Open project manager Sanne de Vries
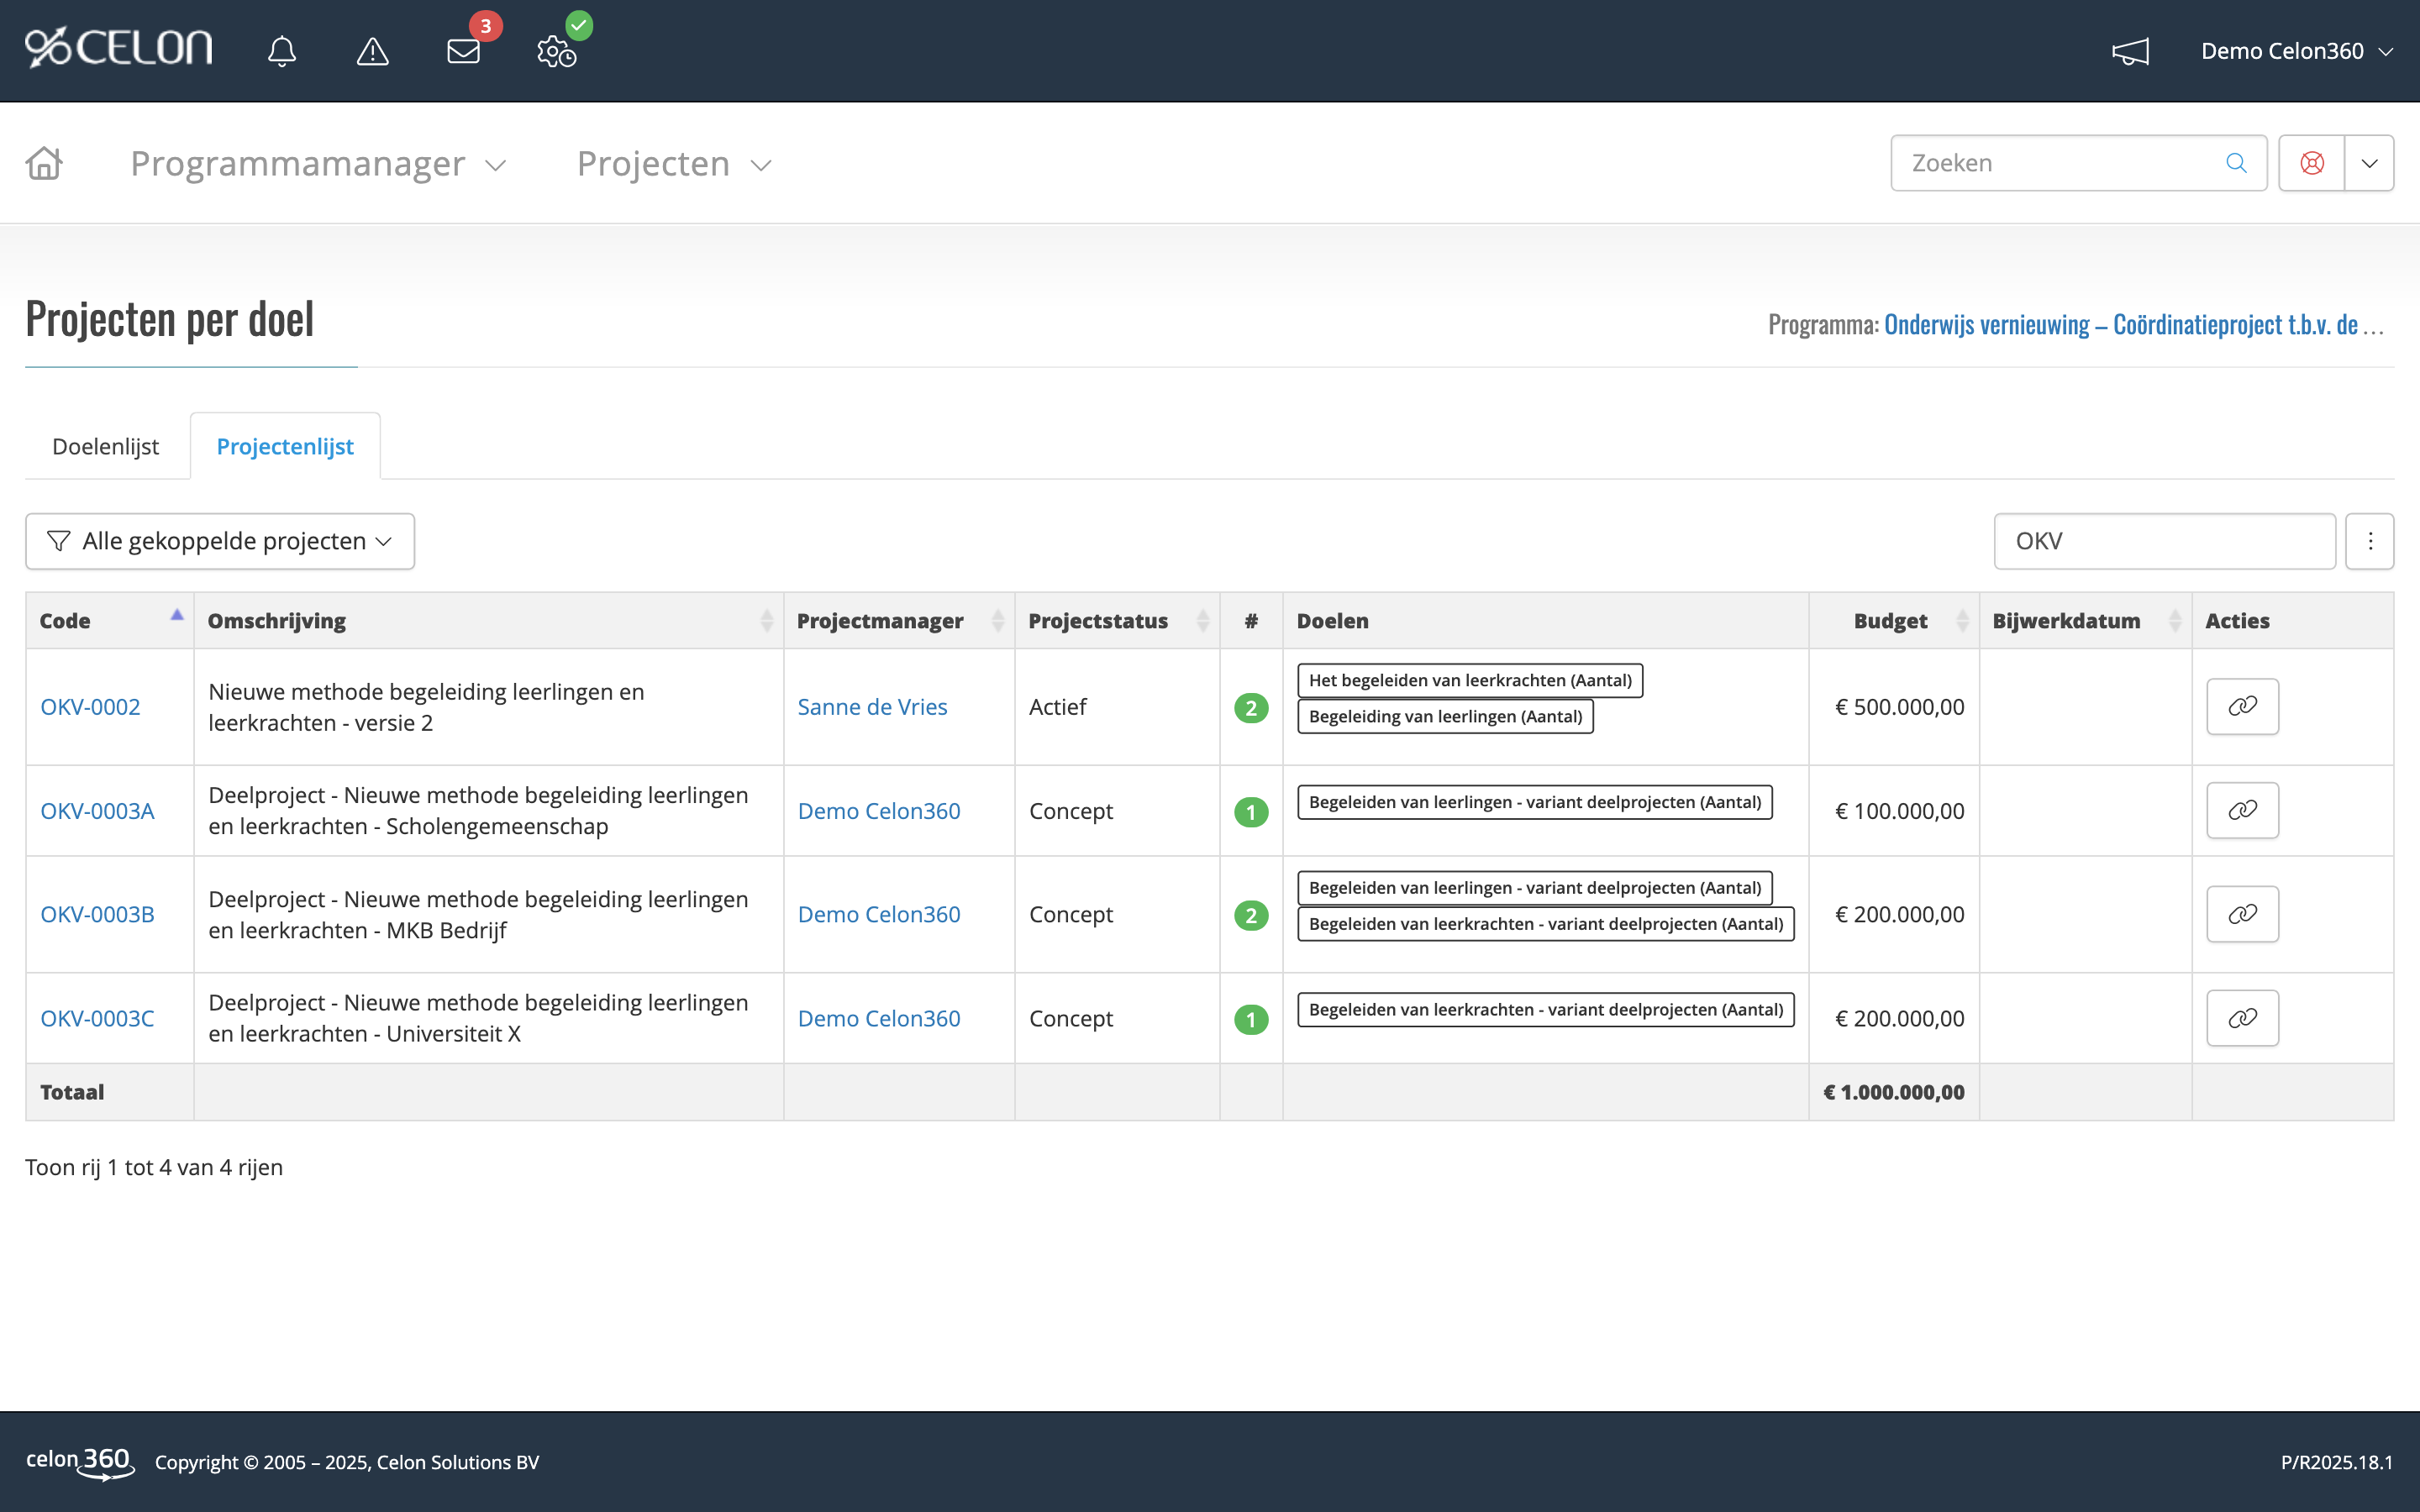The image size is (2420, 1512). click(871, 706)
